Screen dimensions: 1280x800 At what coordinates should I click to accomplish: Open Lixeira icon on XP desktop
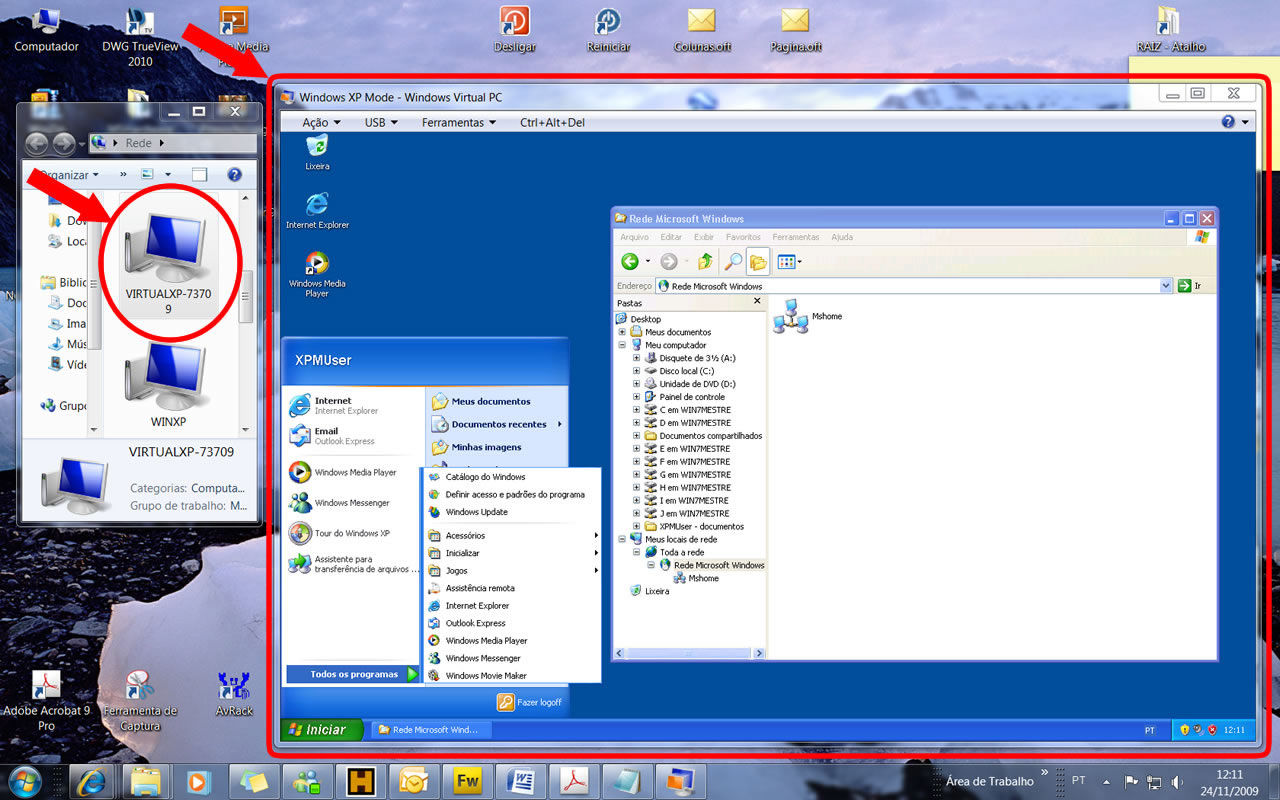pyautogui.click(x=317, y=150)
